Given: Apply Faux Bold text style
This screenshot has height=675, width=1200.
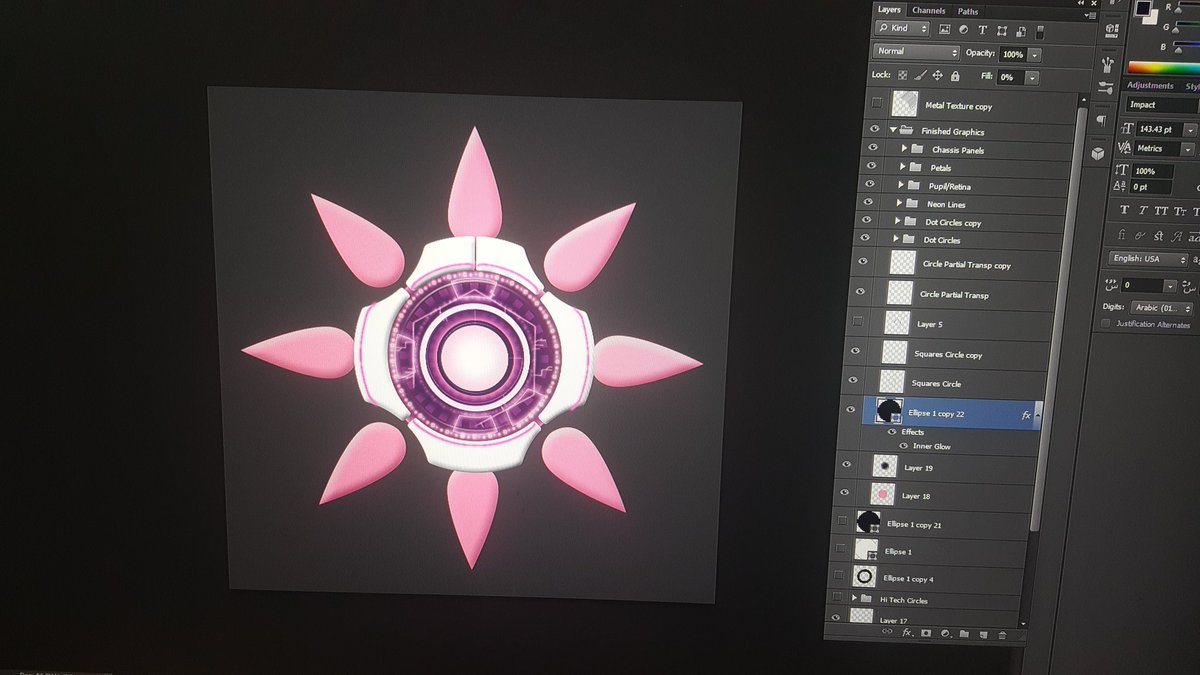Looking at the screenshot, I should (1125, 210).
